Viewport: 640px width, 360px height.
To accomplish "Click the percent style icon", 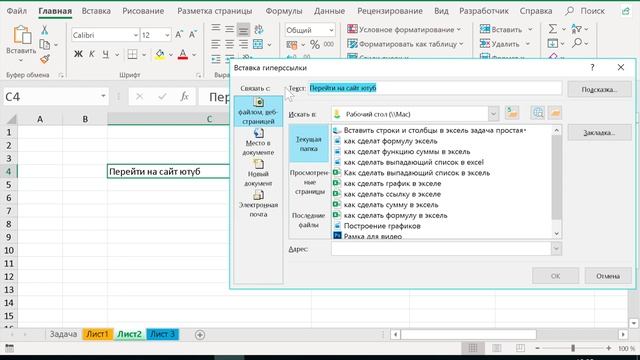I will pos(315,44).
